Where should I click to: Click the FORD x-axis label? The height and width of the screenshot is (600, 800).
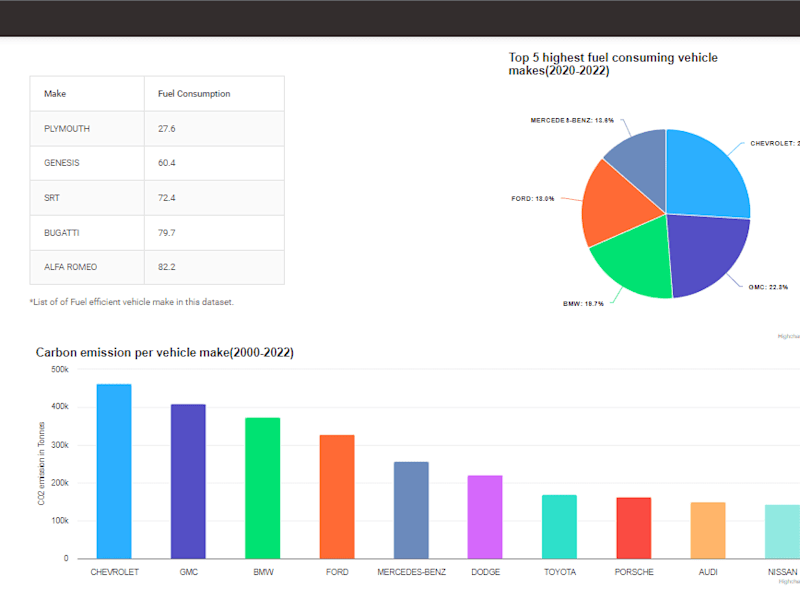pyautogui.click(x=337, y=572)
